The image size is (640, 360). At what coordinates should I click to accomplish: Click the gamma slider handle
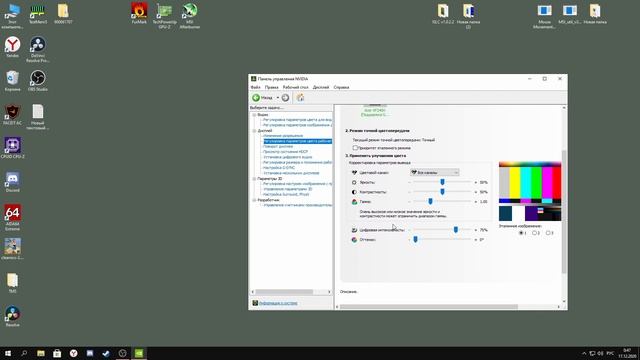430,202
